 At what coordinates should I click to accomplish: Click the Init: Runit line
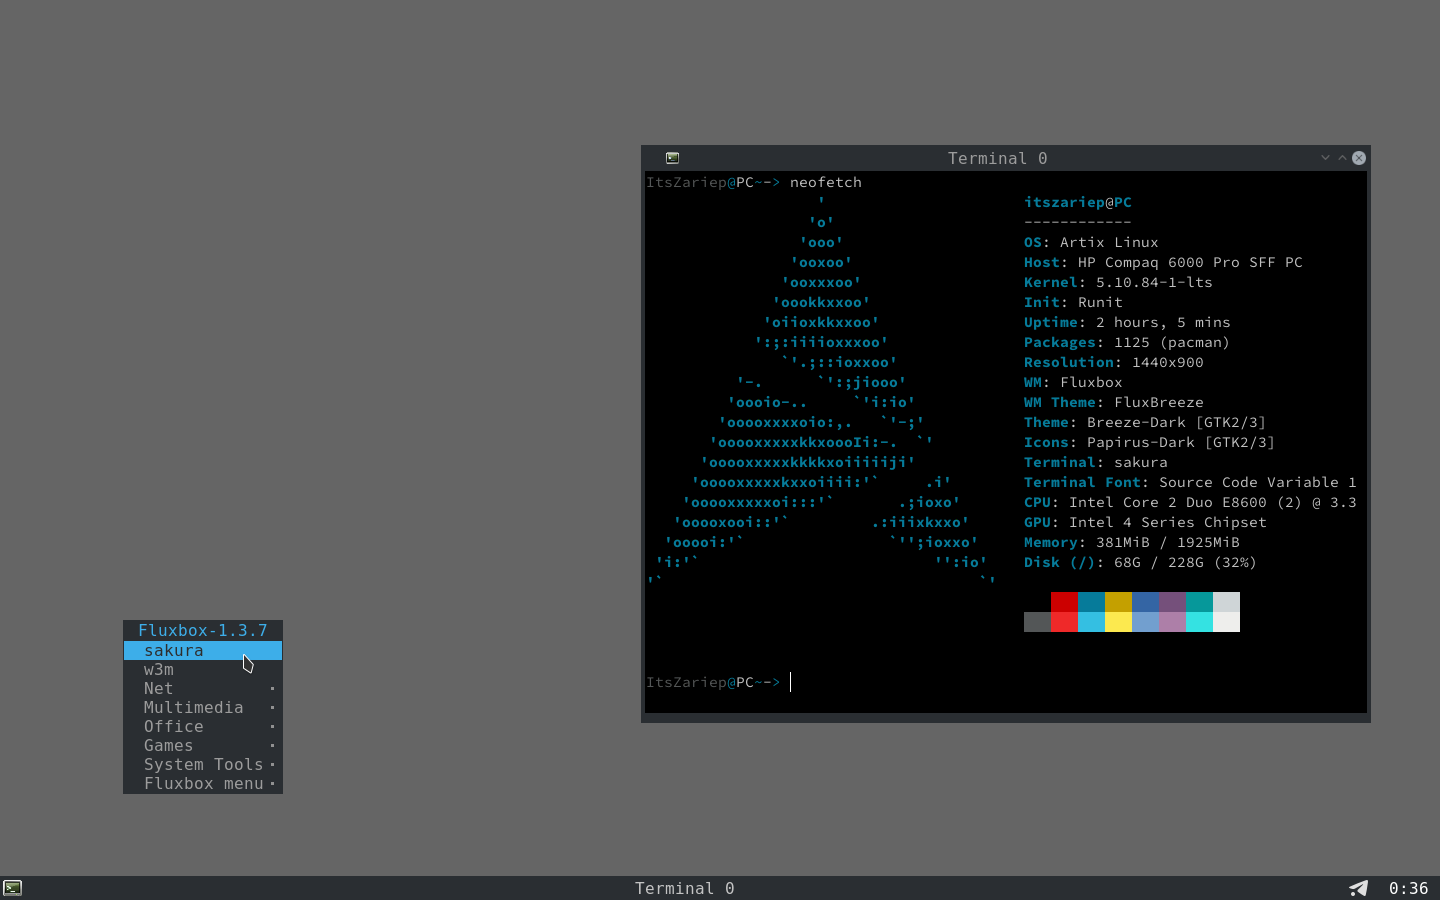[x=1073, y=302]
